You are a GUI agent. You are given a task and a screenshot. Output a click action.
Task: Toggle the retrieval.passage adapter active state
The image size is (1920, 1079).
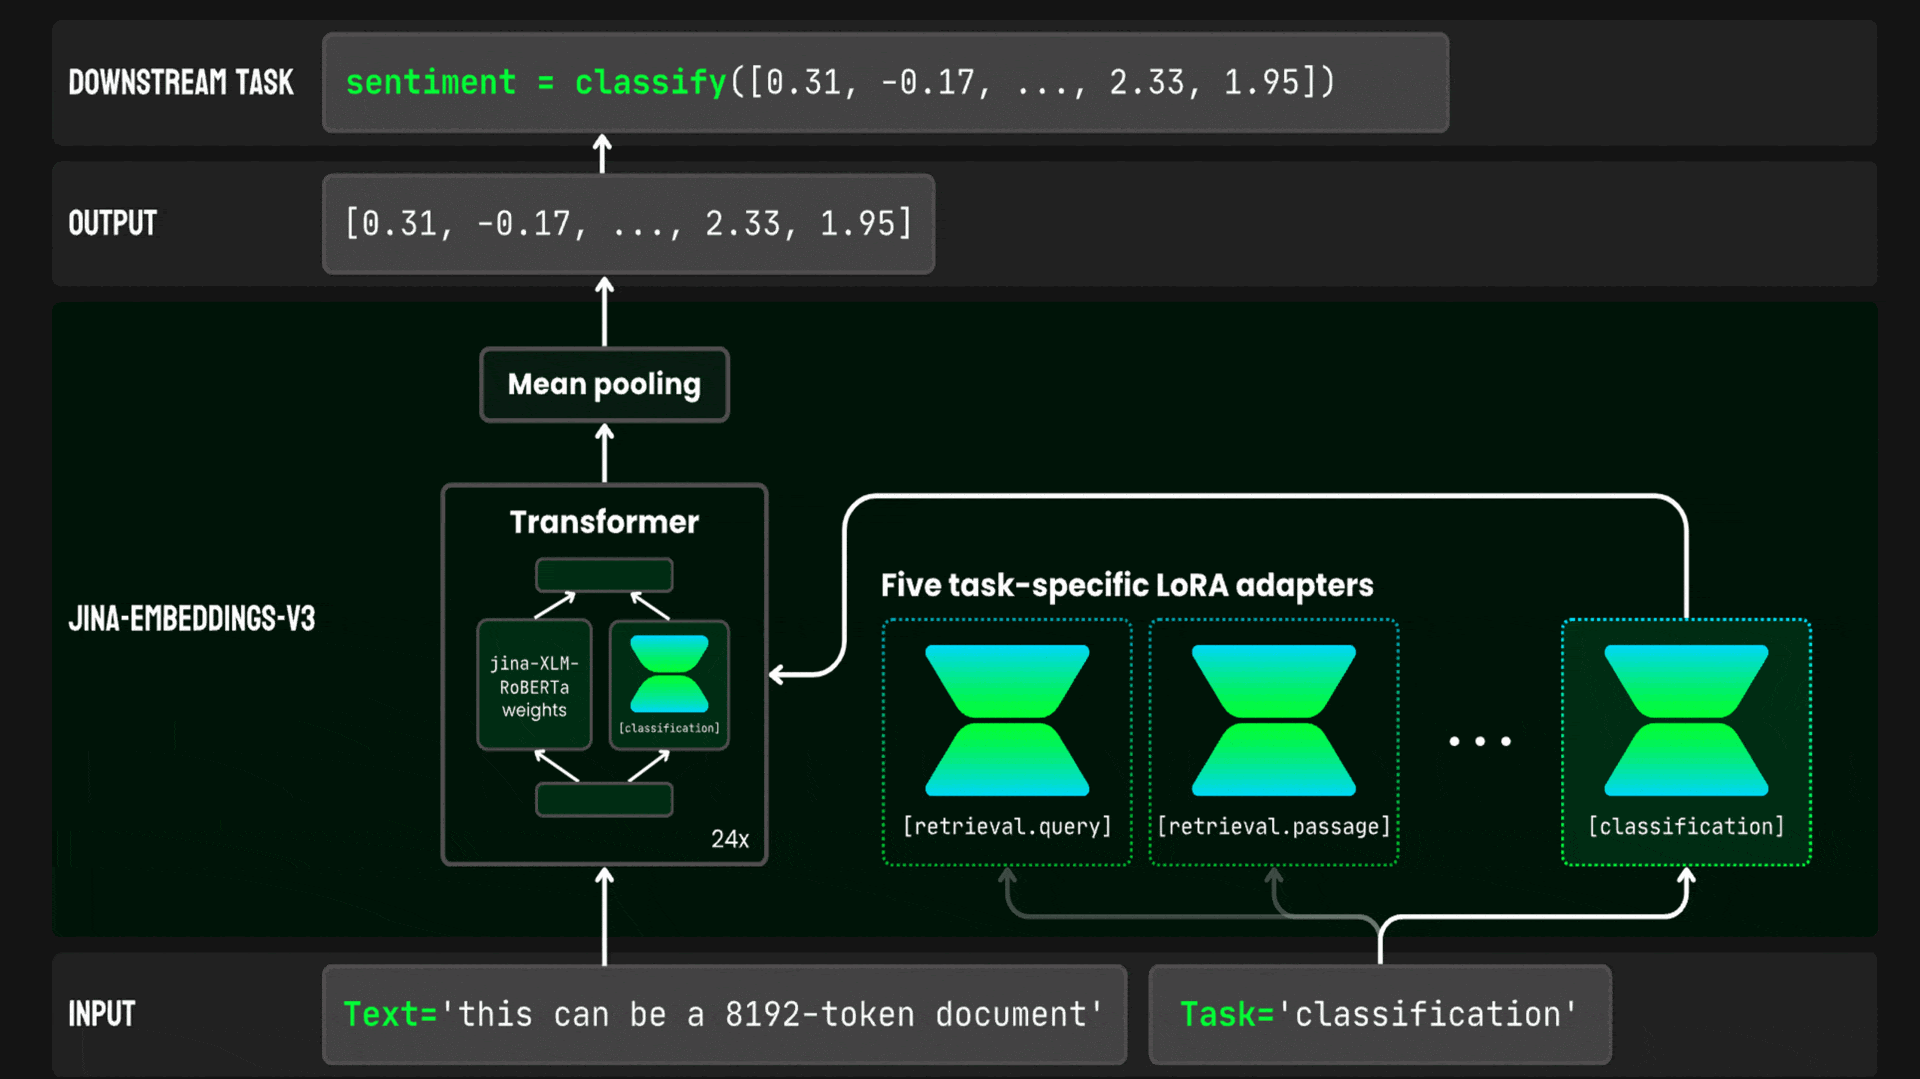[x=1274, y=740]
